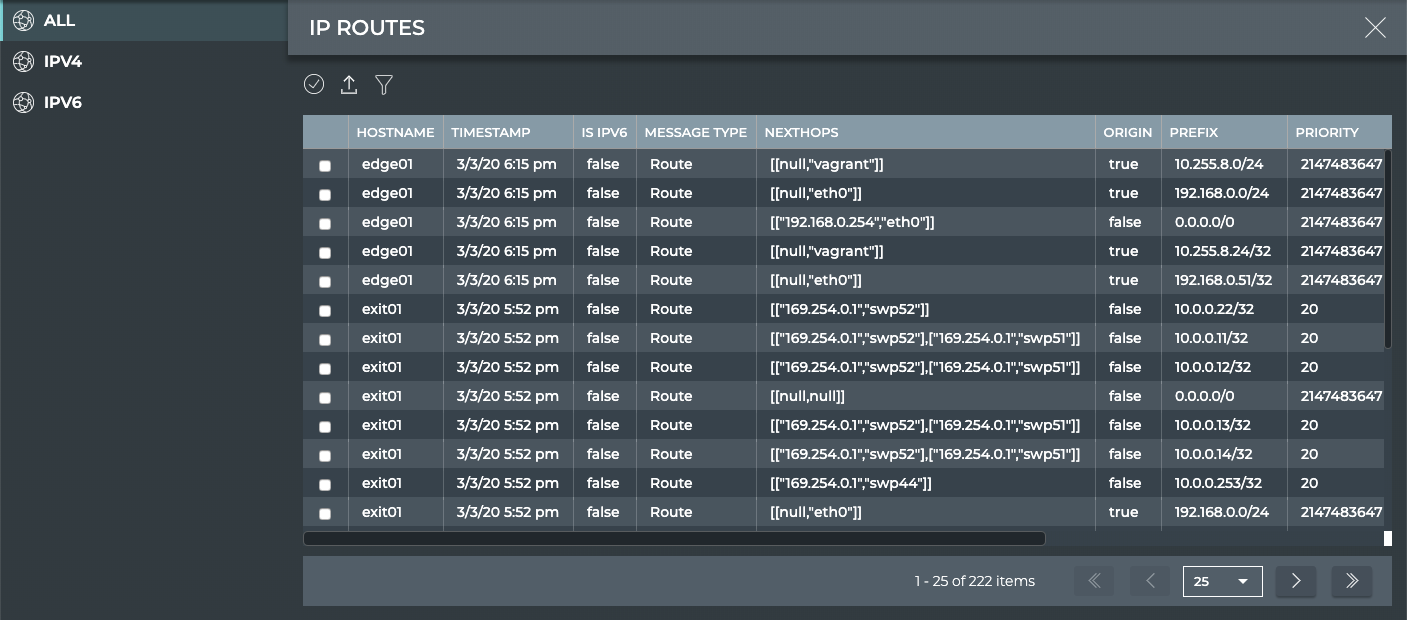Viewport: 1407px width, 620px height.
Task: Sort by the Hostname column header
Action: tap(395, 132)
